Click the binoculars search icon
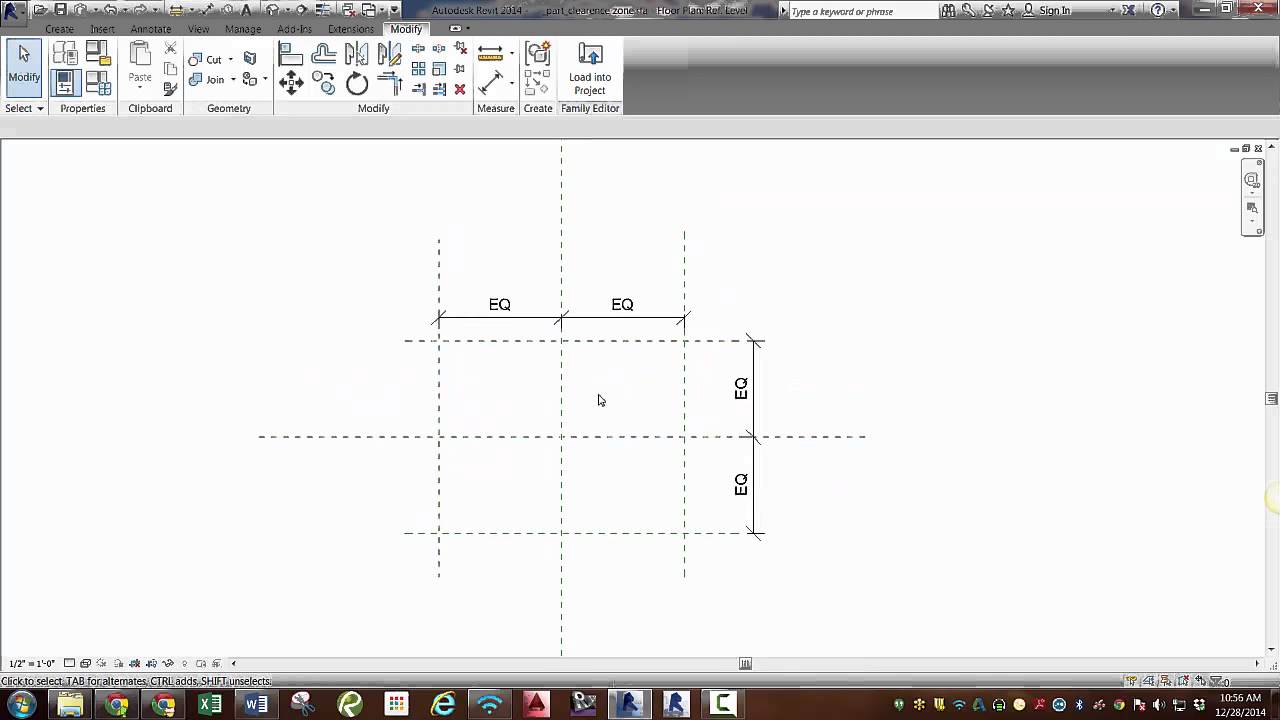 [948, 10]
